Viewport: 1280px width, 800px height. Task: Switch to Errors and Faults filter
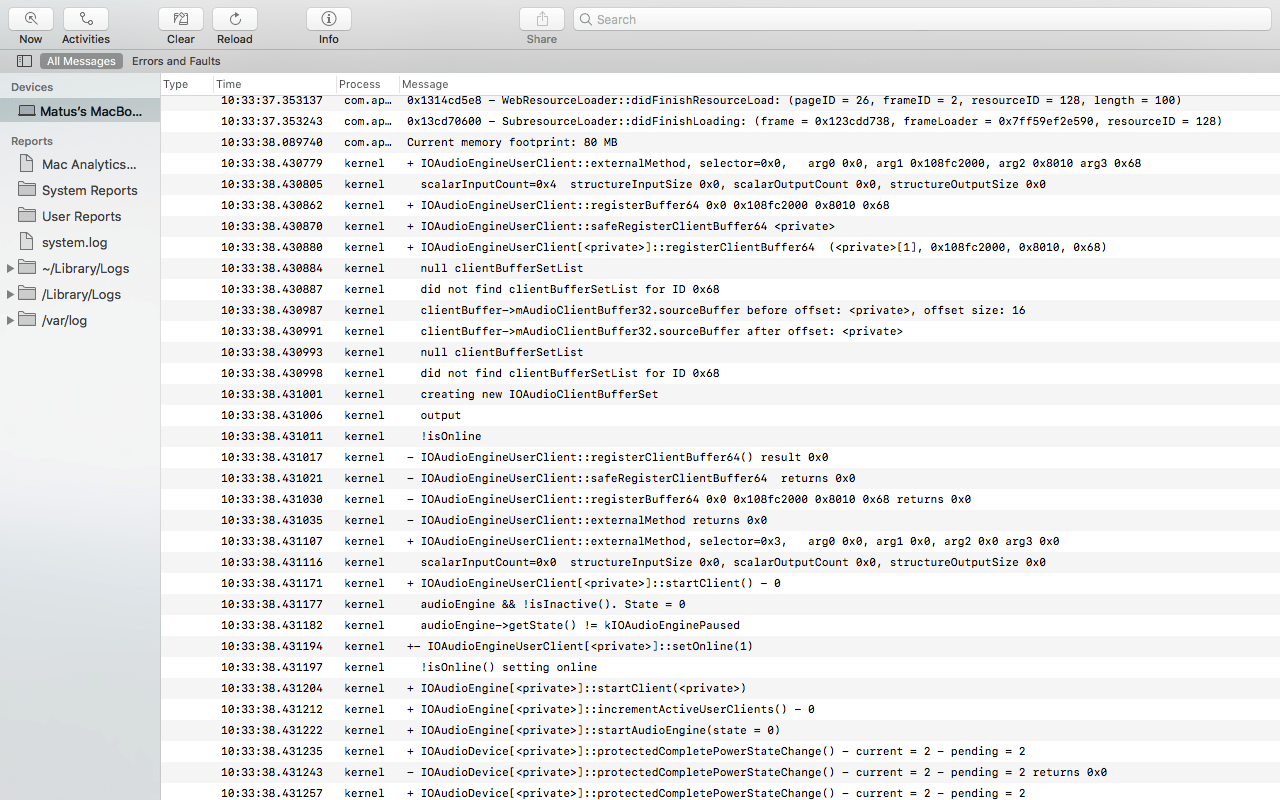click(x=176, y=61)
